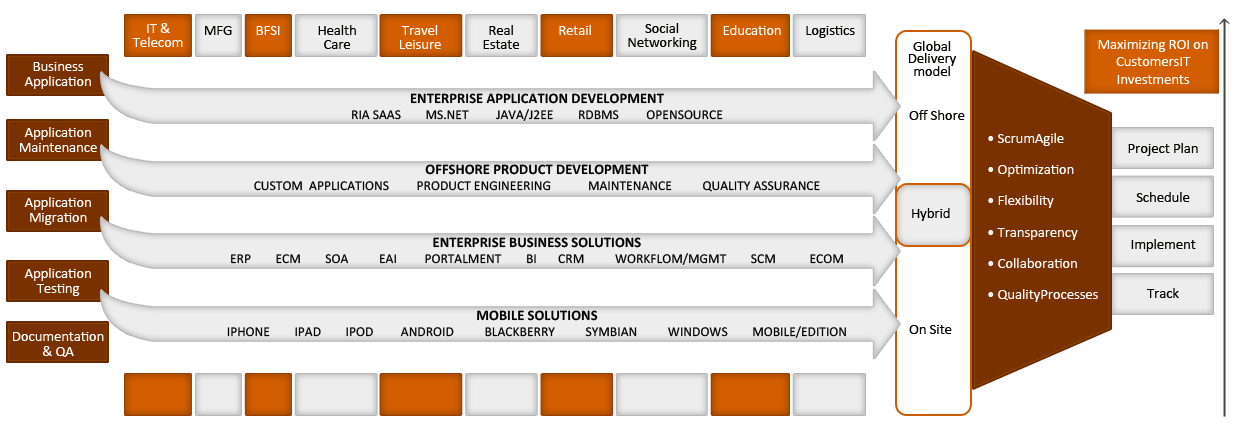Select the MS.NET label
Viewport: 1234px width, 432px height.
point(449,115)
